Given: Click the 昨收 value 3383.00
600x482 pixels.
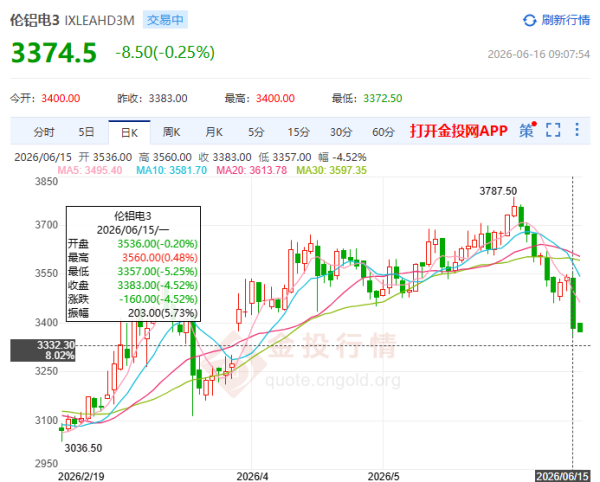Looking at the screenshot, I should [x=168, y=98].
